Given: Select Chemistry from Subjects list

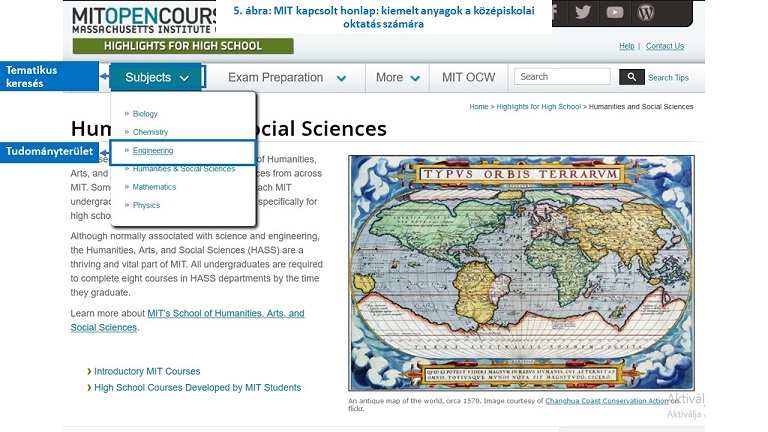Looking at the screenshot, I should [150, 132].
